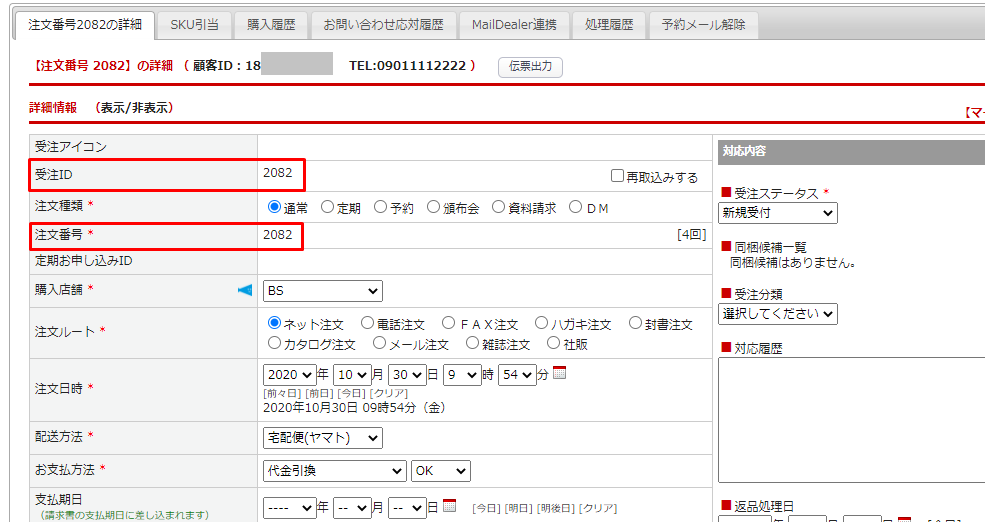Switch to the 処理履歴 tab
This screenshot has width=985, height=522.
point(609,25)
